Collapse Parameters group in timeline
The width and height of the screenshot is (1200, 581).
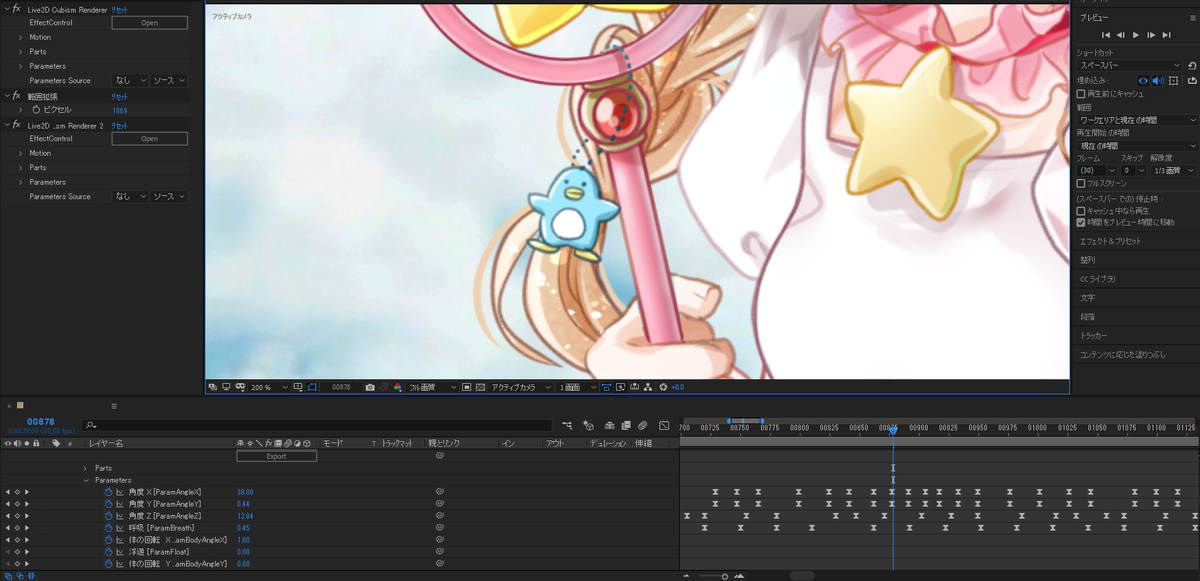pos(85,480)
